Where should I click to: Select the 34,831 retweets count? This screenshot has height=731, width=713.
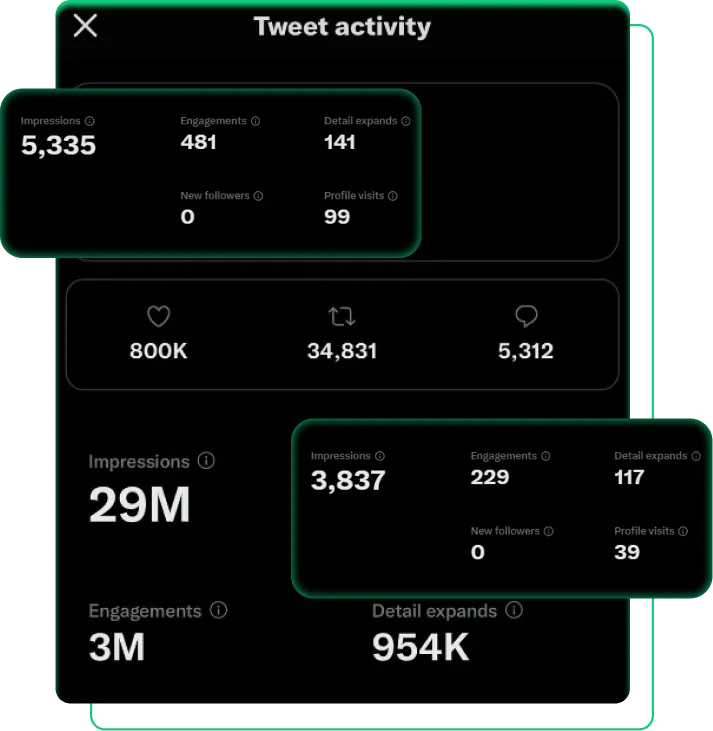(342, 351)
